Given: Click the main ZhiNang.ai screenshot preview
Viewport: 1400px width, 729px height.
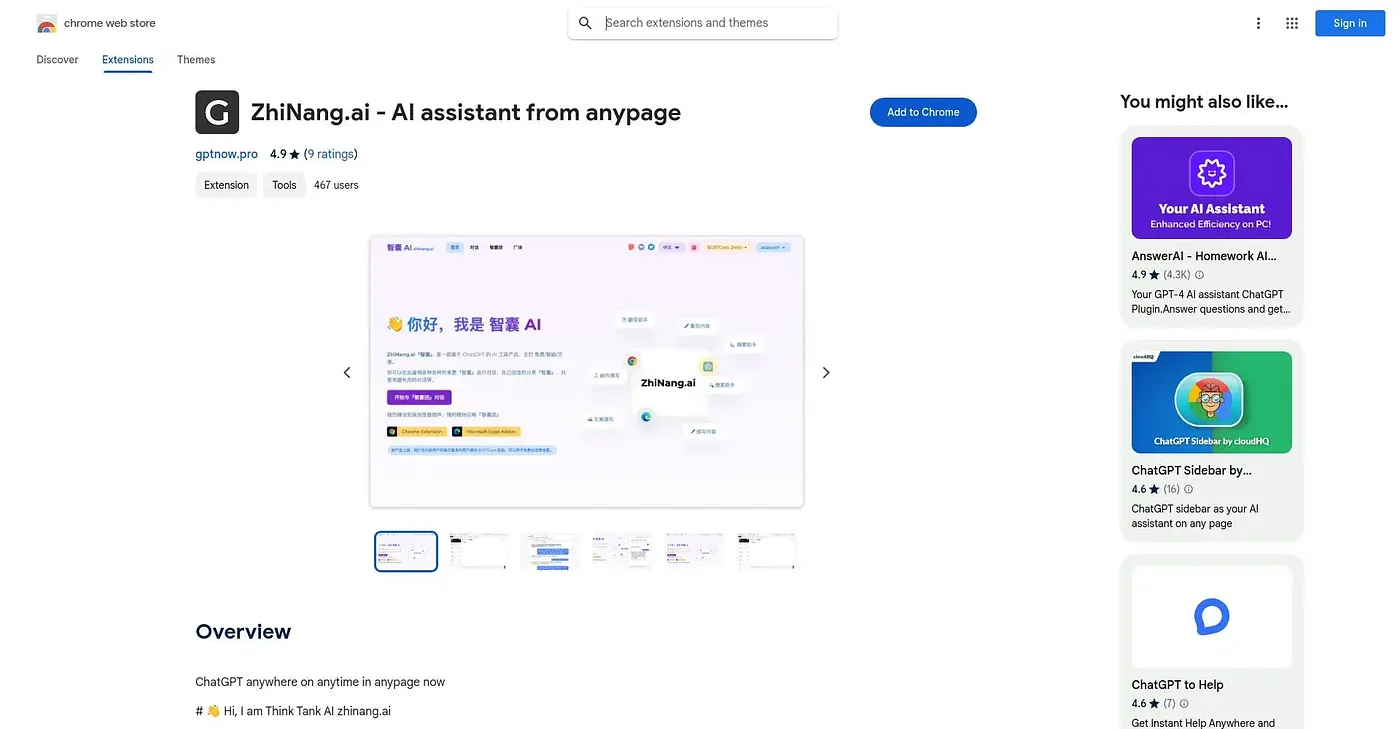Looking at the screenshot, I should [587, 372].
